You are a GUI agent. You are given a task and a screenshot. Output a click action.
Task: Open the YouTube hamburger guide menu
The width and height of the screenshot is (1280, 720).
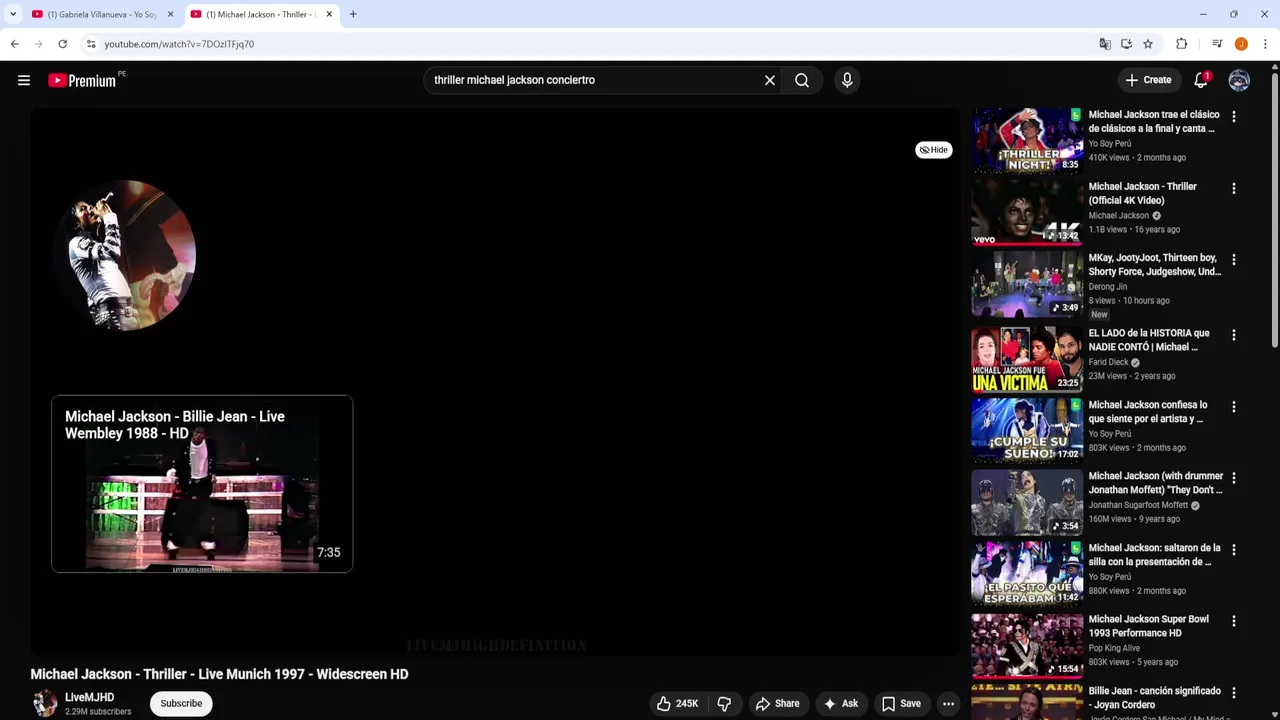tap(24, 80)
